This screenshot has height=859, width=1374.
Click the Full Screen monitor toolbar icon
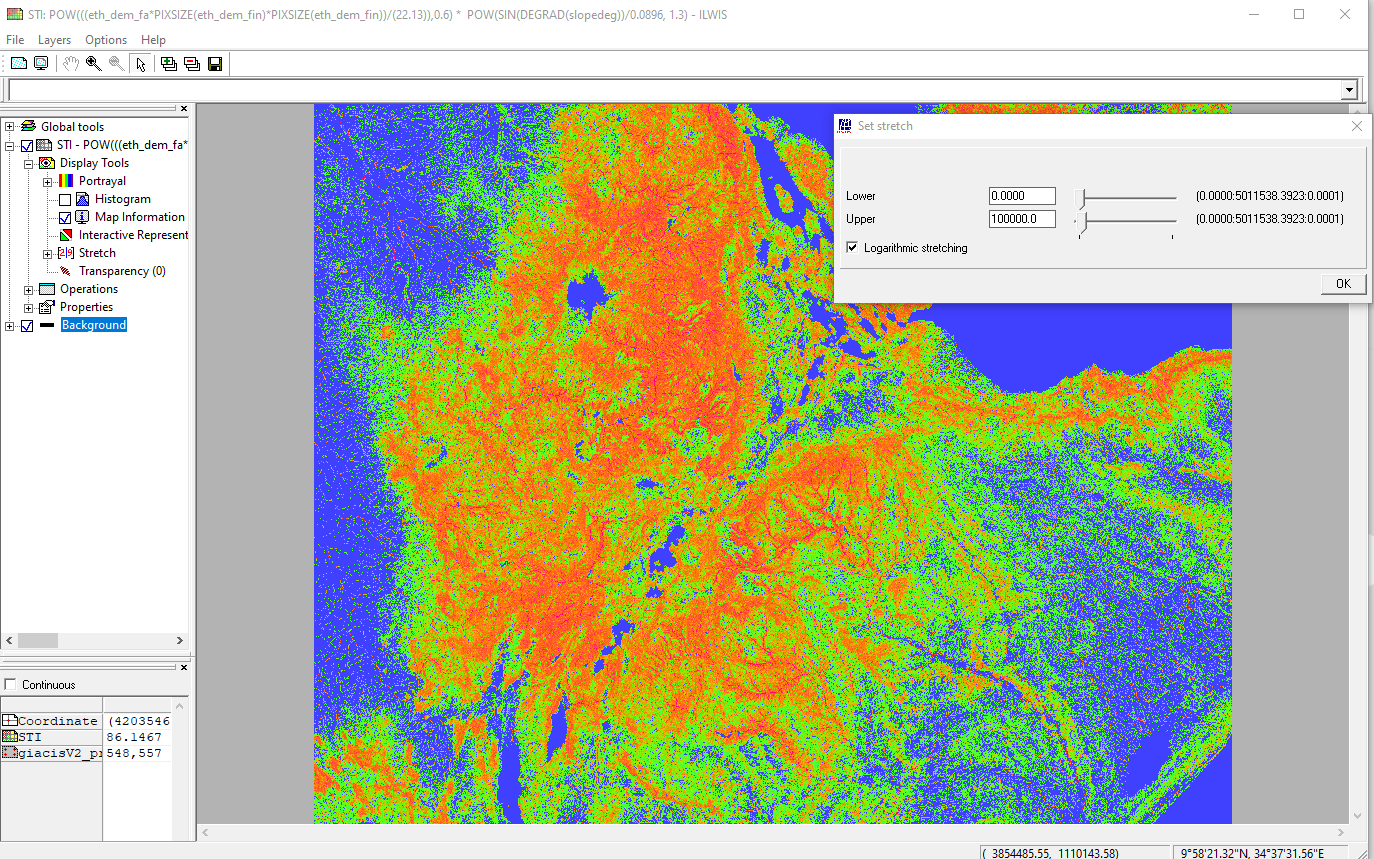pyautogui.click(x=41, y=63)
